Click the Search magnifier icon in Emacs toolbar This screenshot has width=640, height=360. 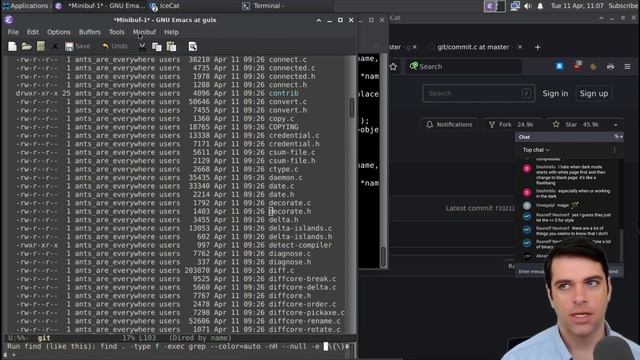click(193, 47)
